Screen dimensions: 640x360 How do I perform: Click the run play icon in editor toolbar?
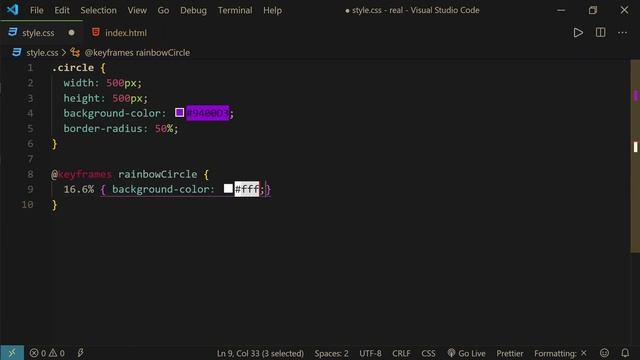coord(578,33)
